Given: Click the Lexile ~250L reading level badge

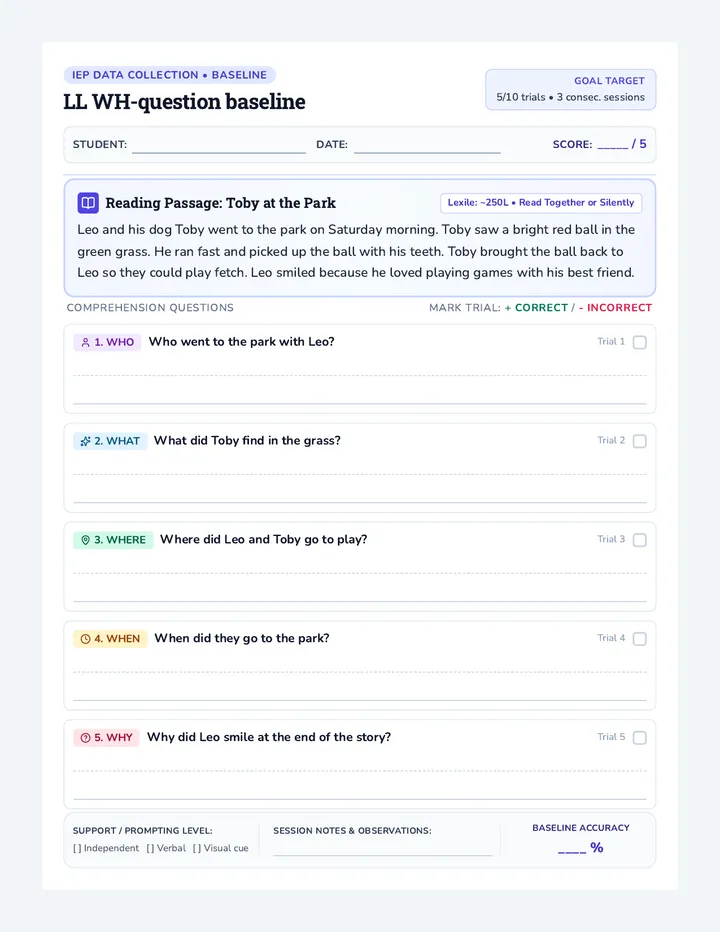Looking at the screenshot, I should click(541, 203).
